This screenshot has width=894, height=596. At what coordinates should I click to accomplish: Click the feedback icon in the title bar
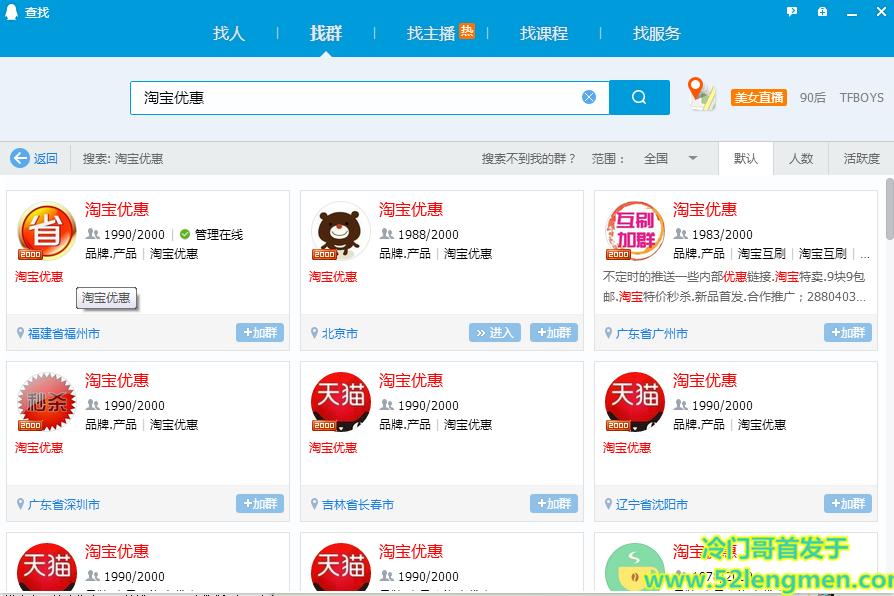point(791,10)
